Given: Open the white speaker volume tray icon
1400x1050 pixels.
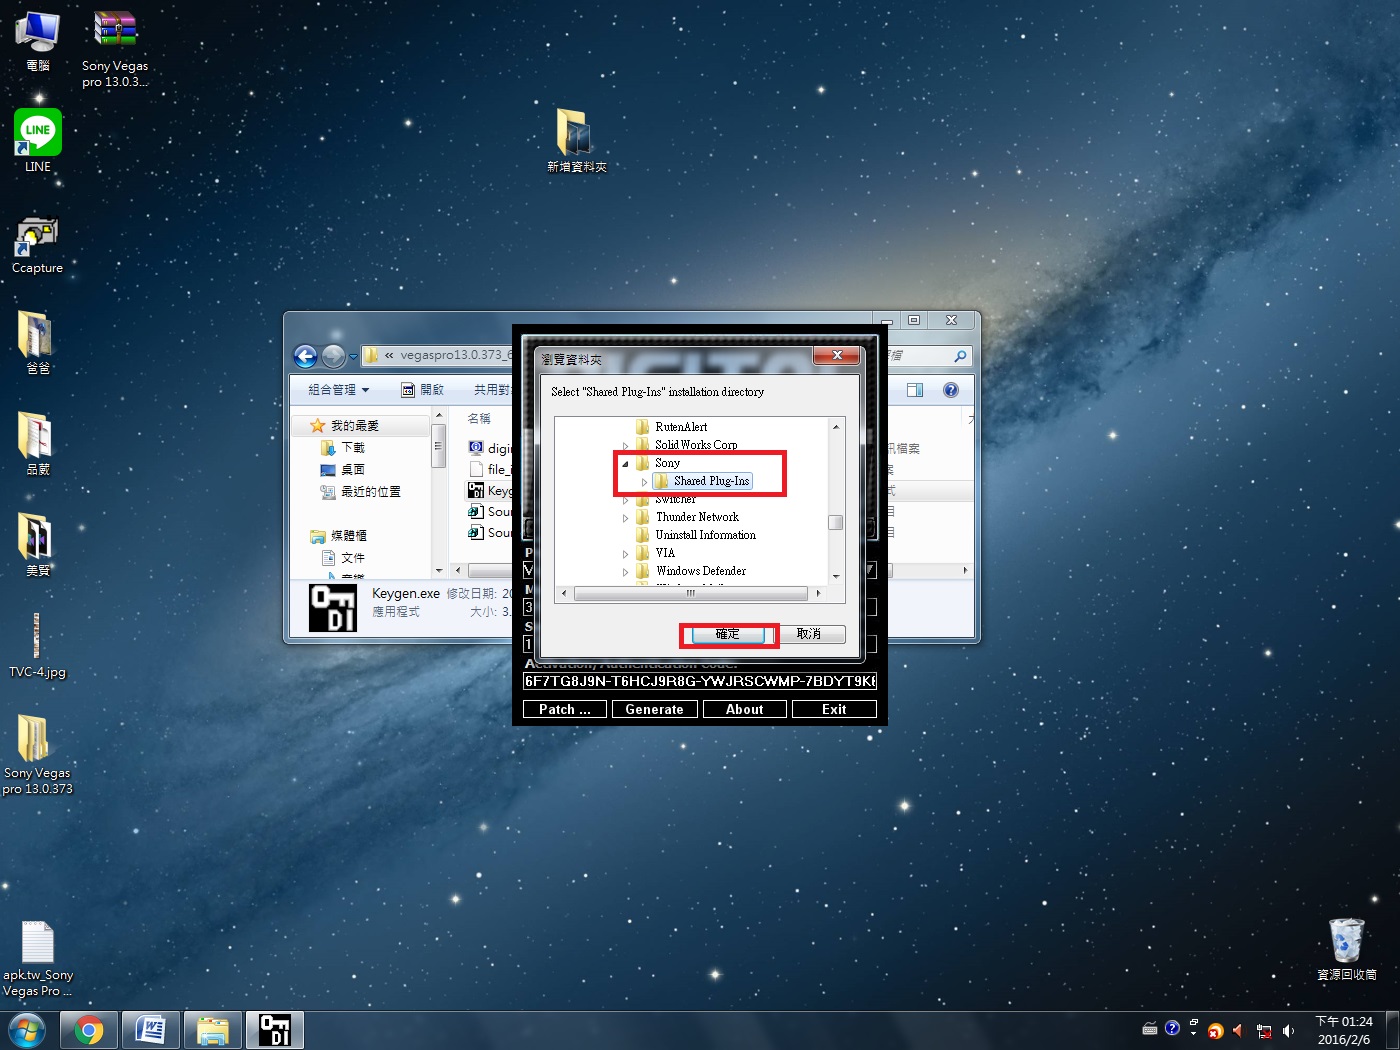Looking at the screenshot, I should (x=1288, y=1031).
